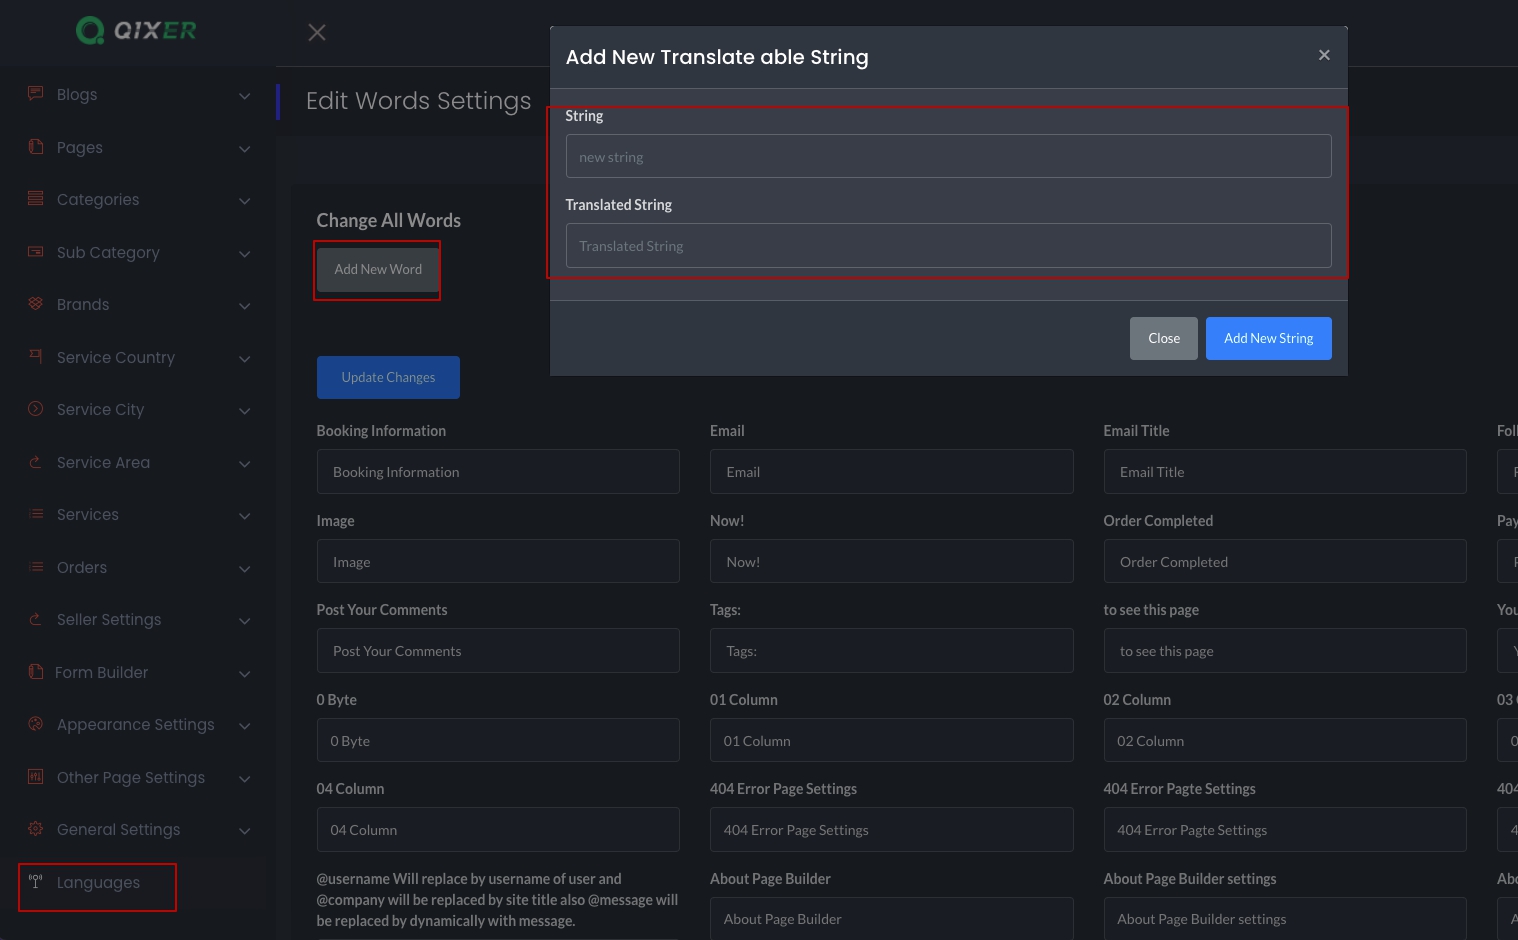Click the Languages sidebar icon
Viewport: 1518px width, 940px height.
pyautogui.click(x=36, y=882)
